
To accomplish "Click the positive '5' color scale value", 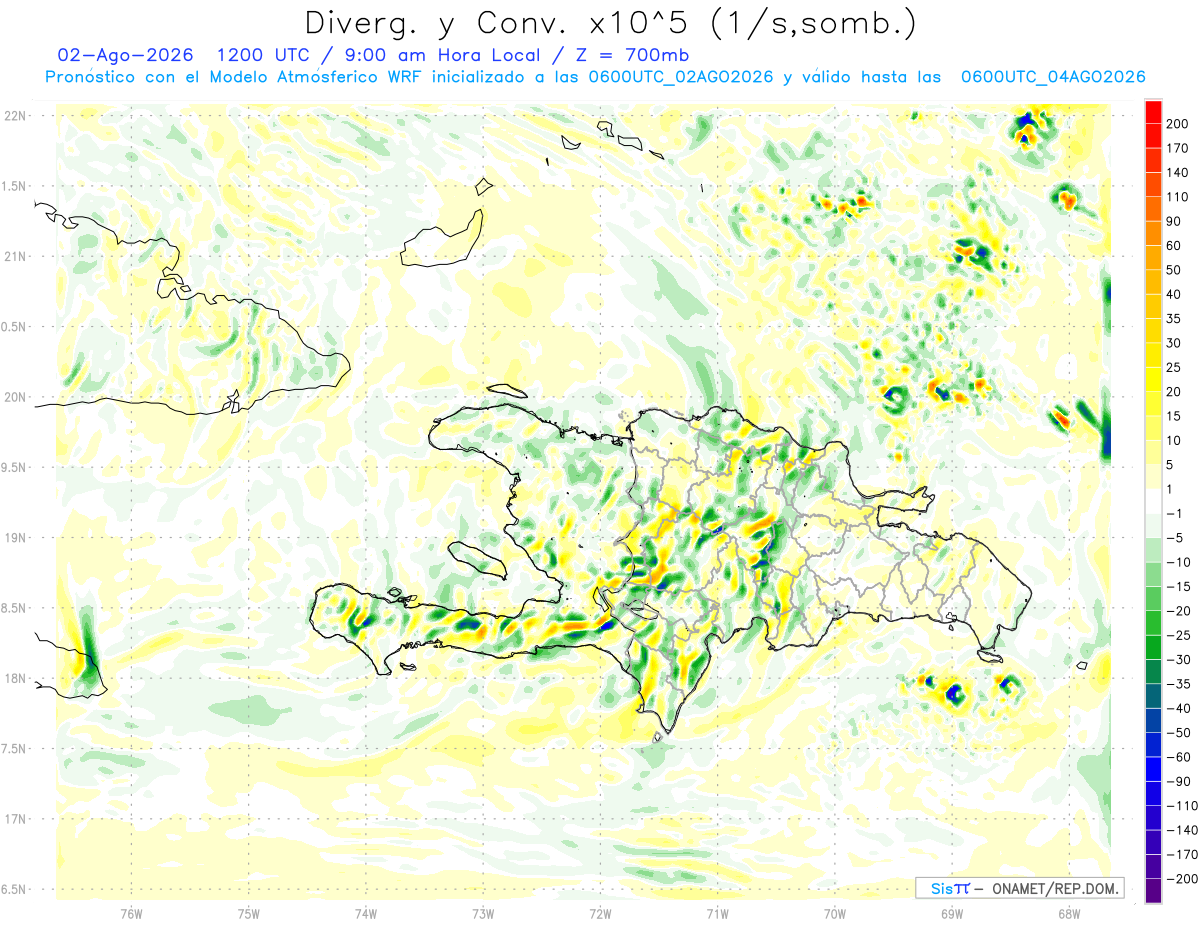I will 1170,465.
